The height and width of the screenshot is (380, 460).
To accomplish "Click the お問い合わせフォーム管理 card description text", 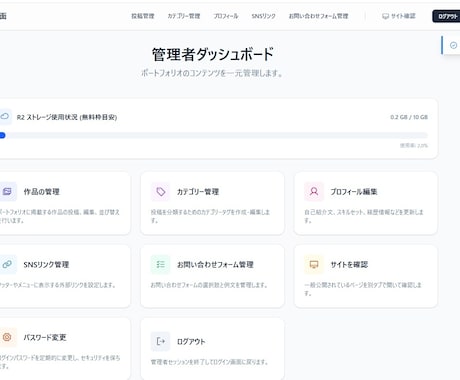I will coord(209,285).
